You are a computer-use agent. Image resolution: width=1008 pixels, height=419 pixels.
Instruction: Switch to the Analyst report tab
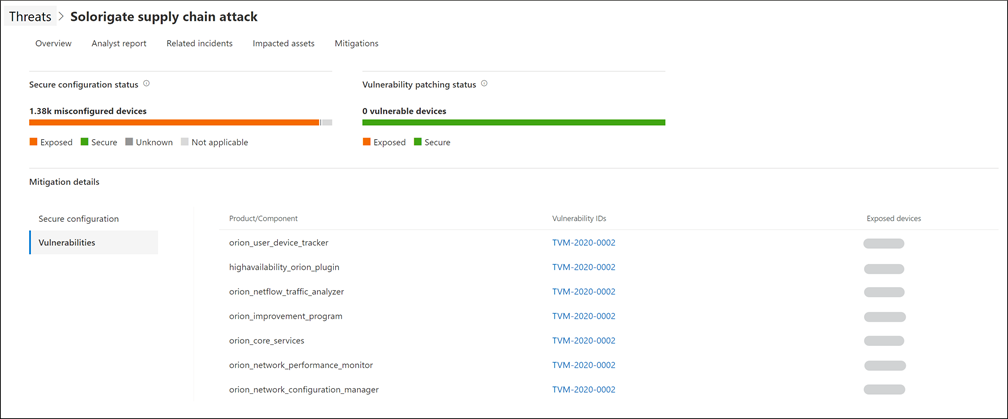(119, 43)
